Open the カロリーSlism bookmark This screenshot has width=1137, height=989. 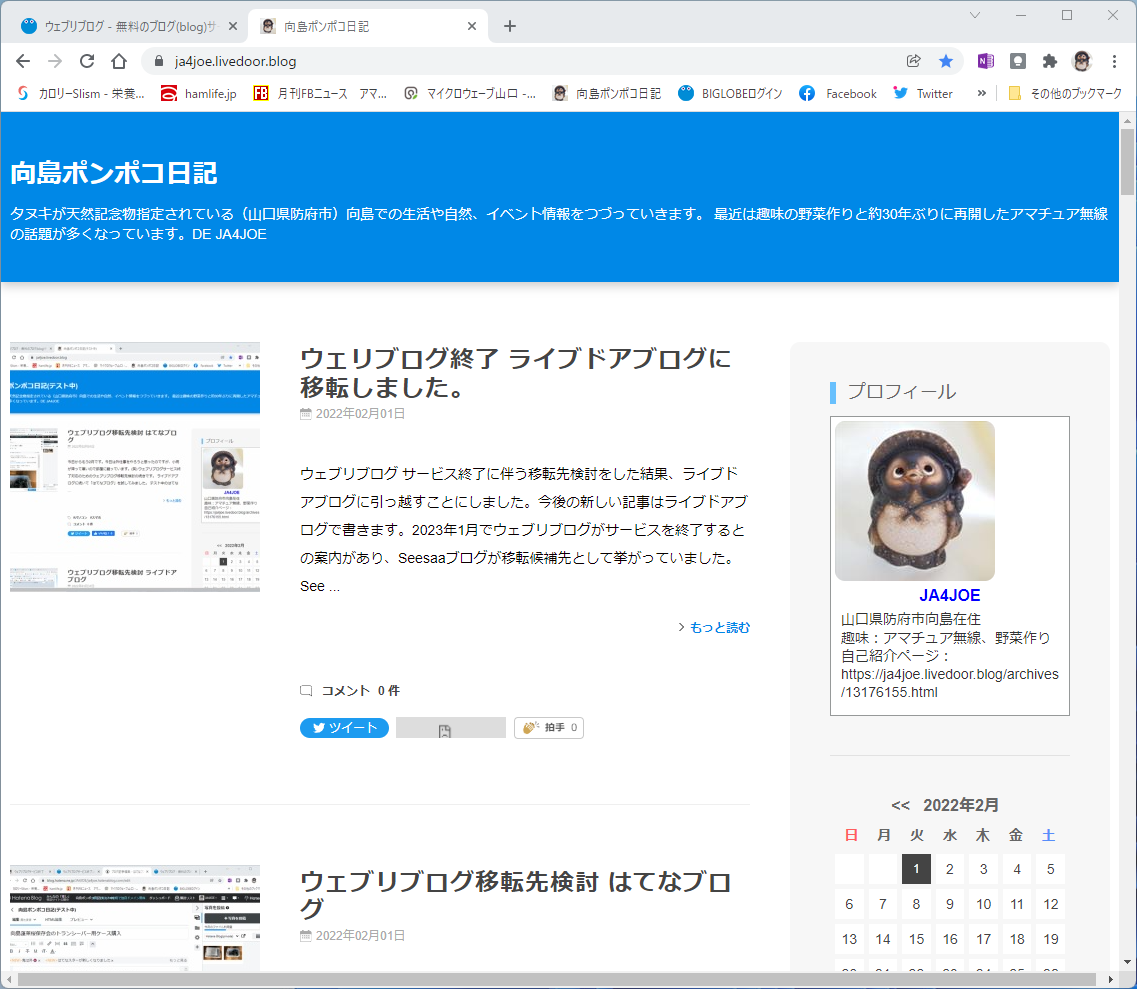click(x=80, y=94)
